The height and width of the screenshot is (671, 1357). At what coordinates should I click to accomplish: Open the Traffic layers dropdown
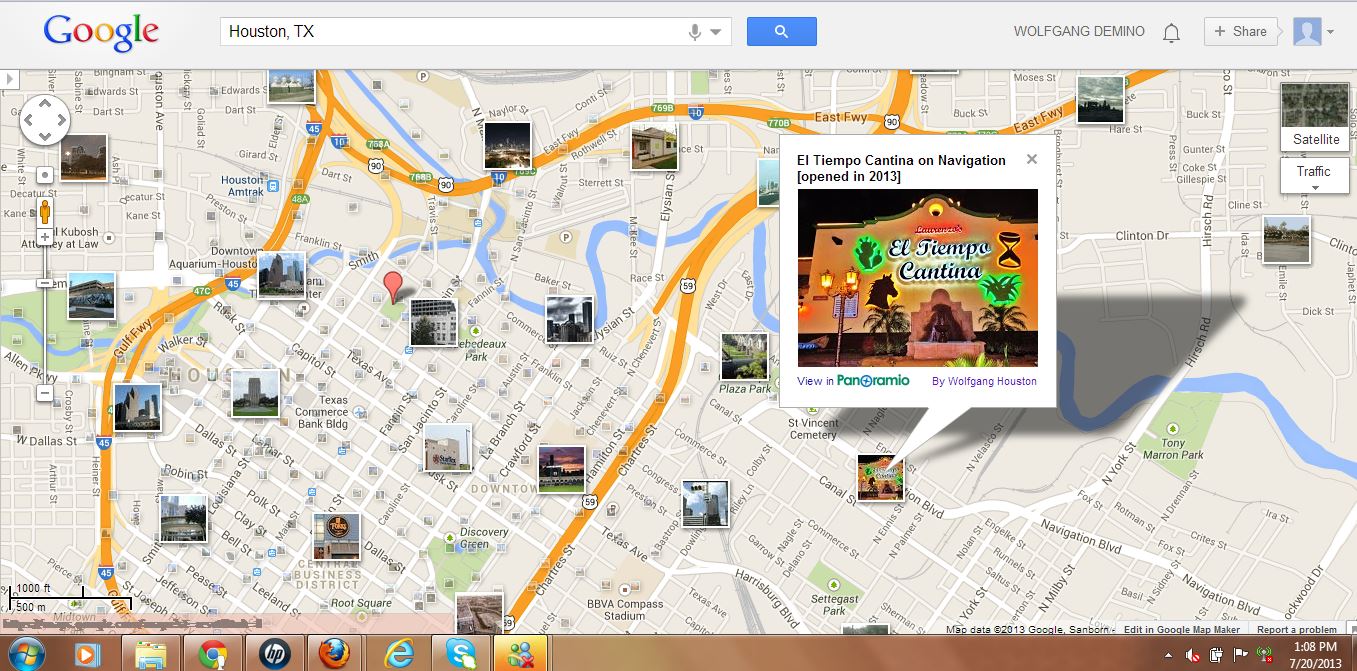1315,177
